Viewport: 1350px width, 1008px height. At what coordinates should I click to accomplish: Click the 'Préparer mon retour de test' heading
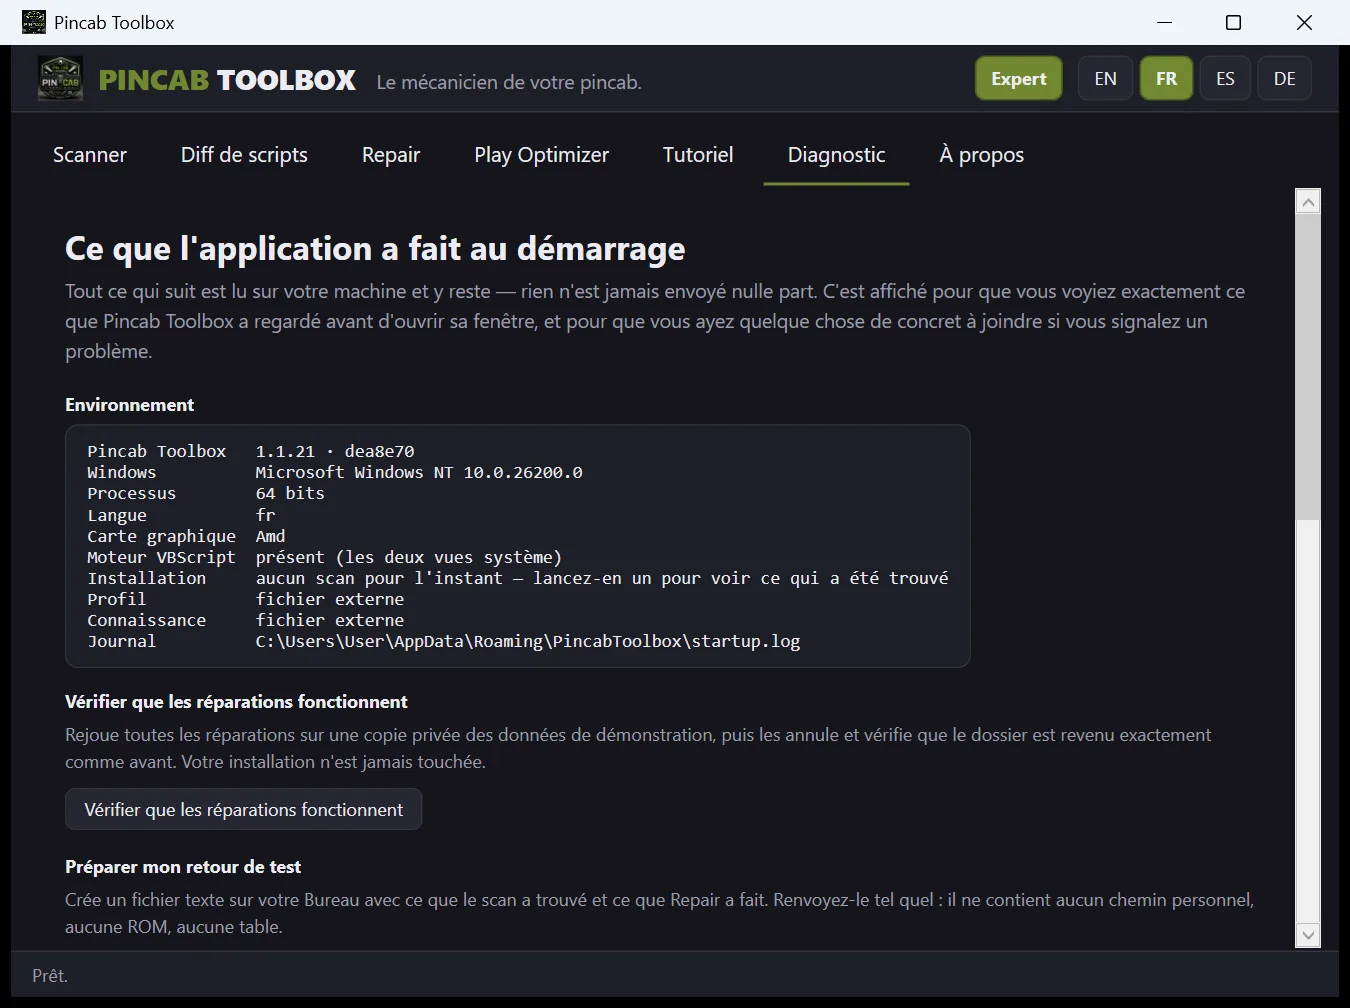click(x=183, y=867)
